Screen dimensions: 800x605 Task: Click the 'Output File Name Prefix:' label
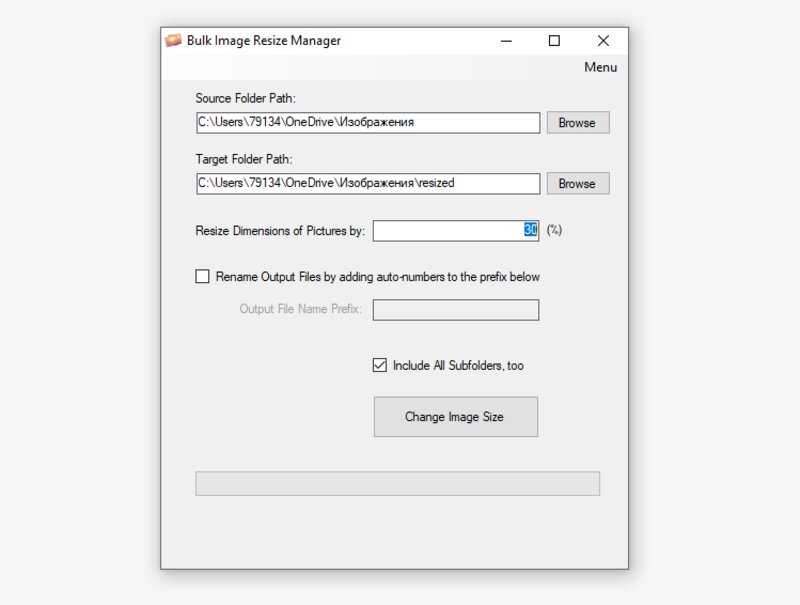pyautogui.click(x=301, y=309)
